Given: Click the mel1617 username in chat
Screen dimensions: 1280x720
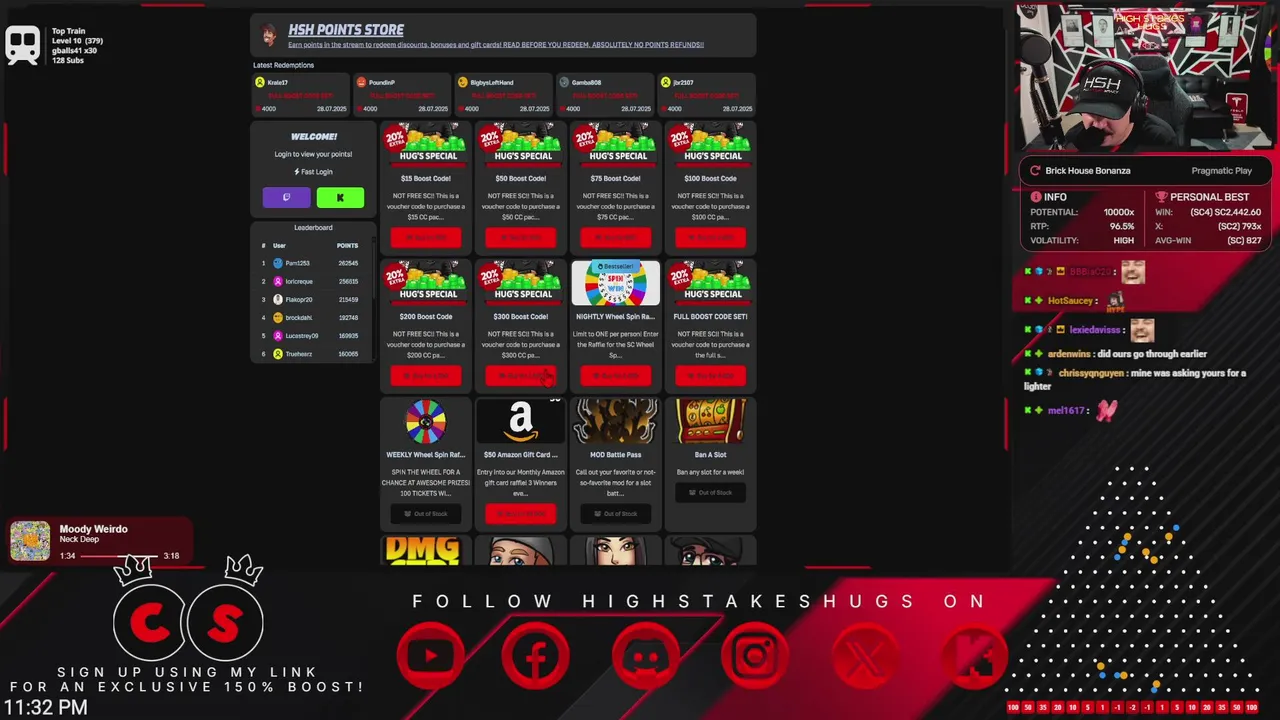Looking at the screenshot, I should tap(1066, 410).
